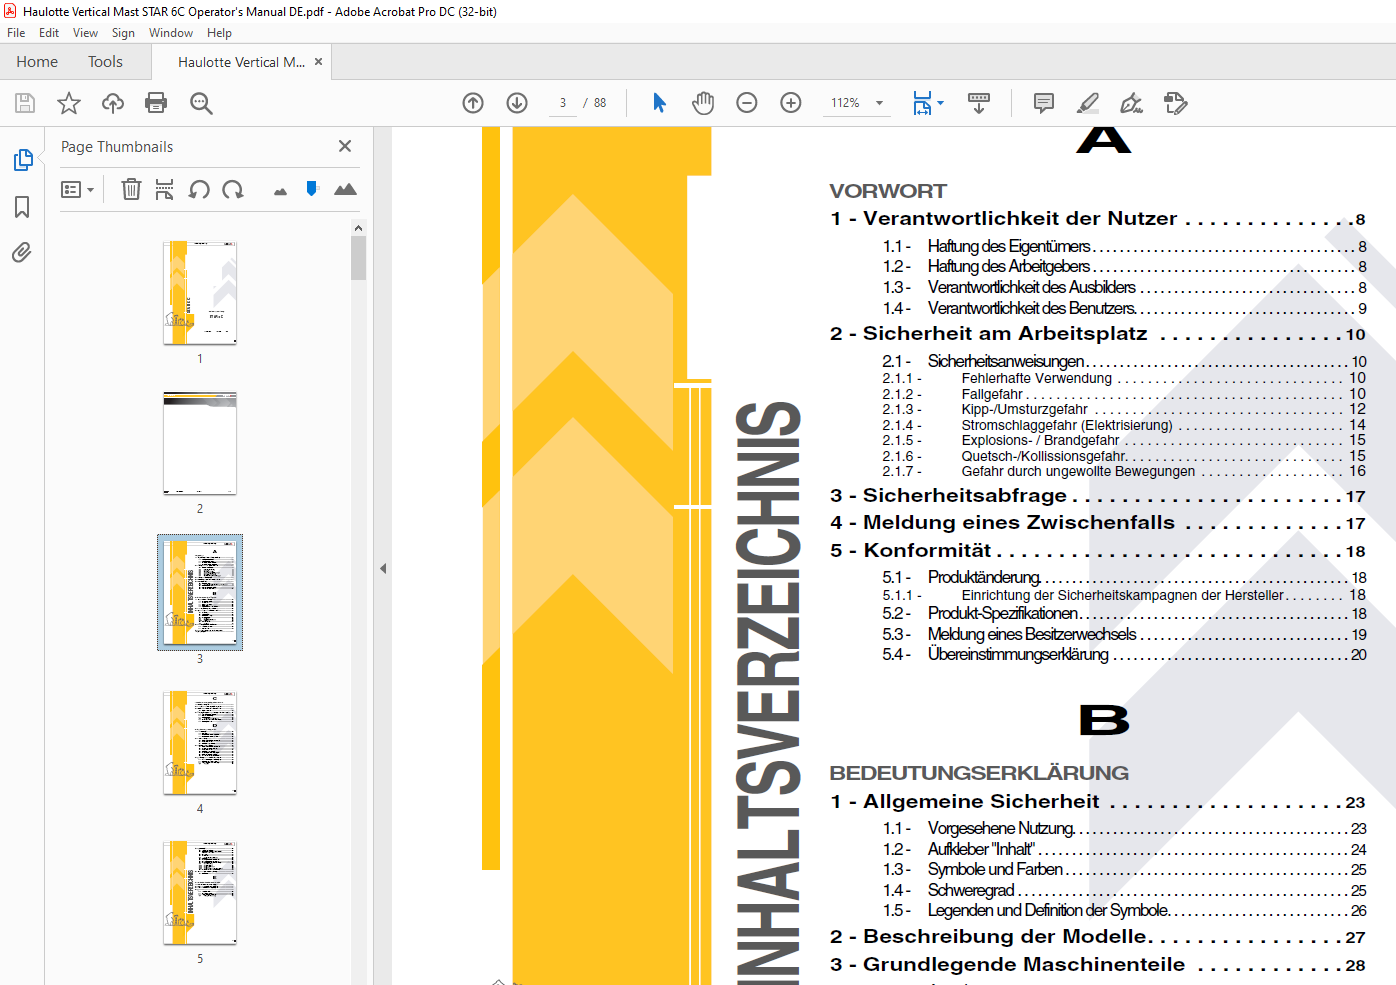Zoom in with the plus button
The image size is (1396, 985).
coord(791,103)
